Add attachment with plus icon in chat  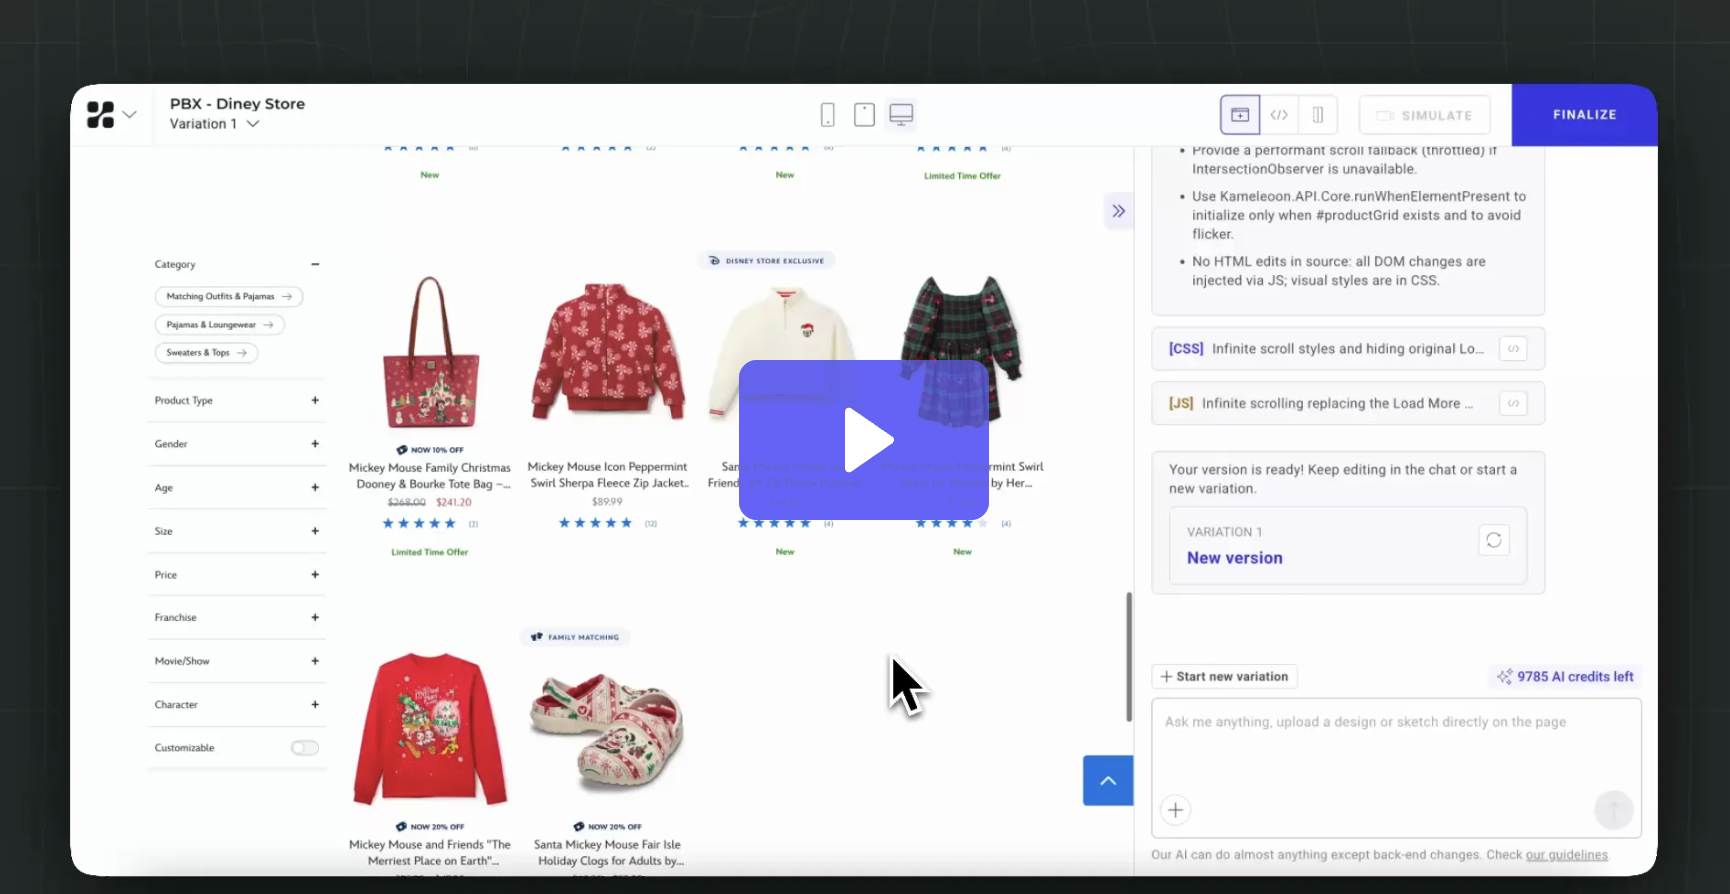[1176, 810]
